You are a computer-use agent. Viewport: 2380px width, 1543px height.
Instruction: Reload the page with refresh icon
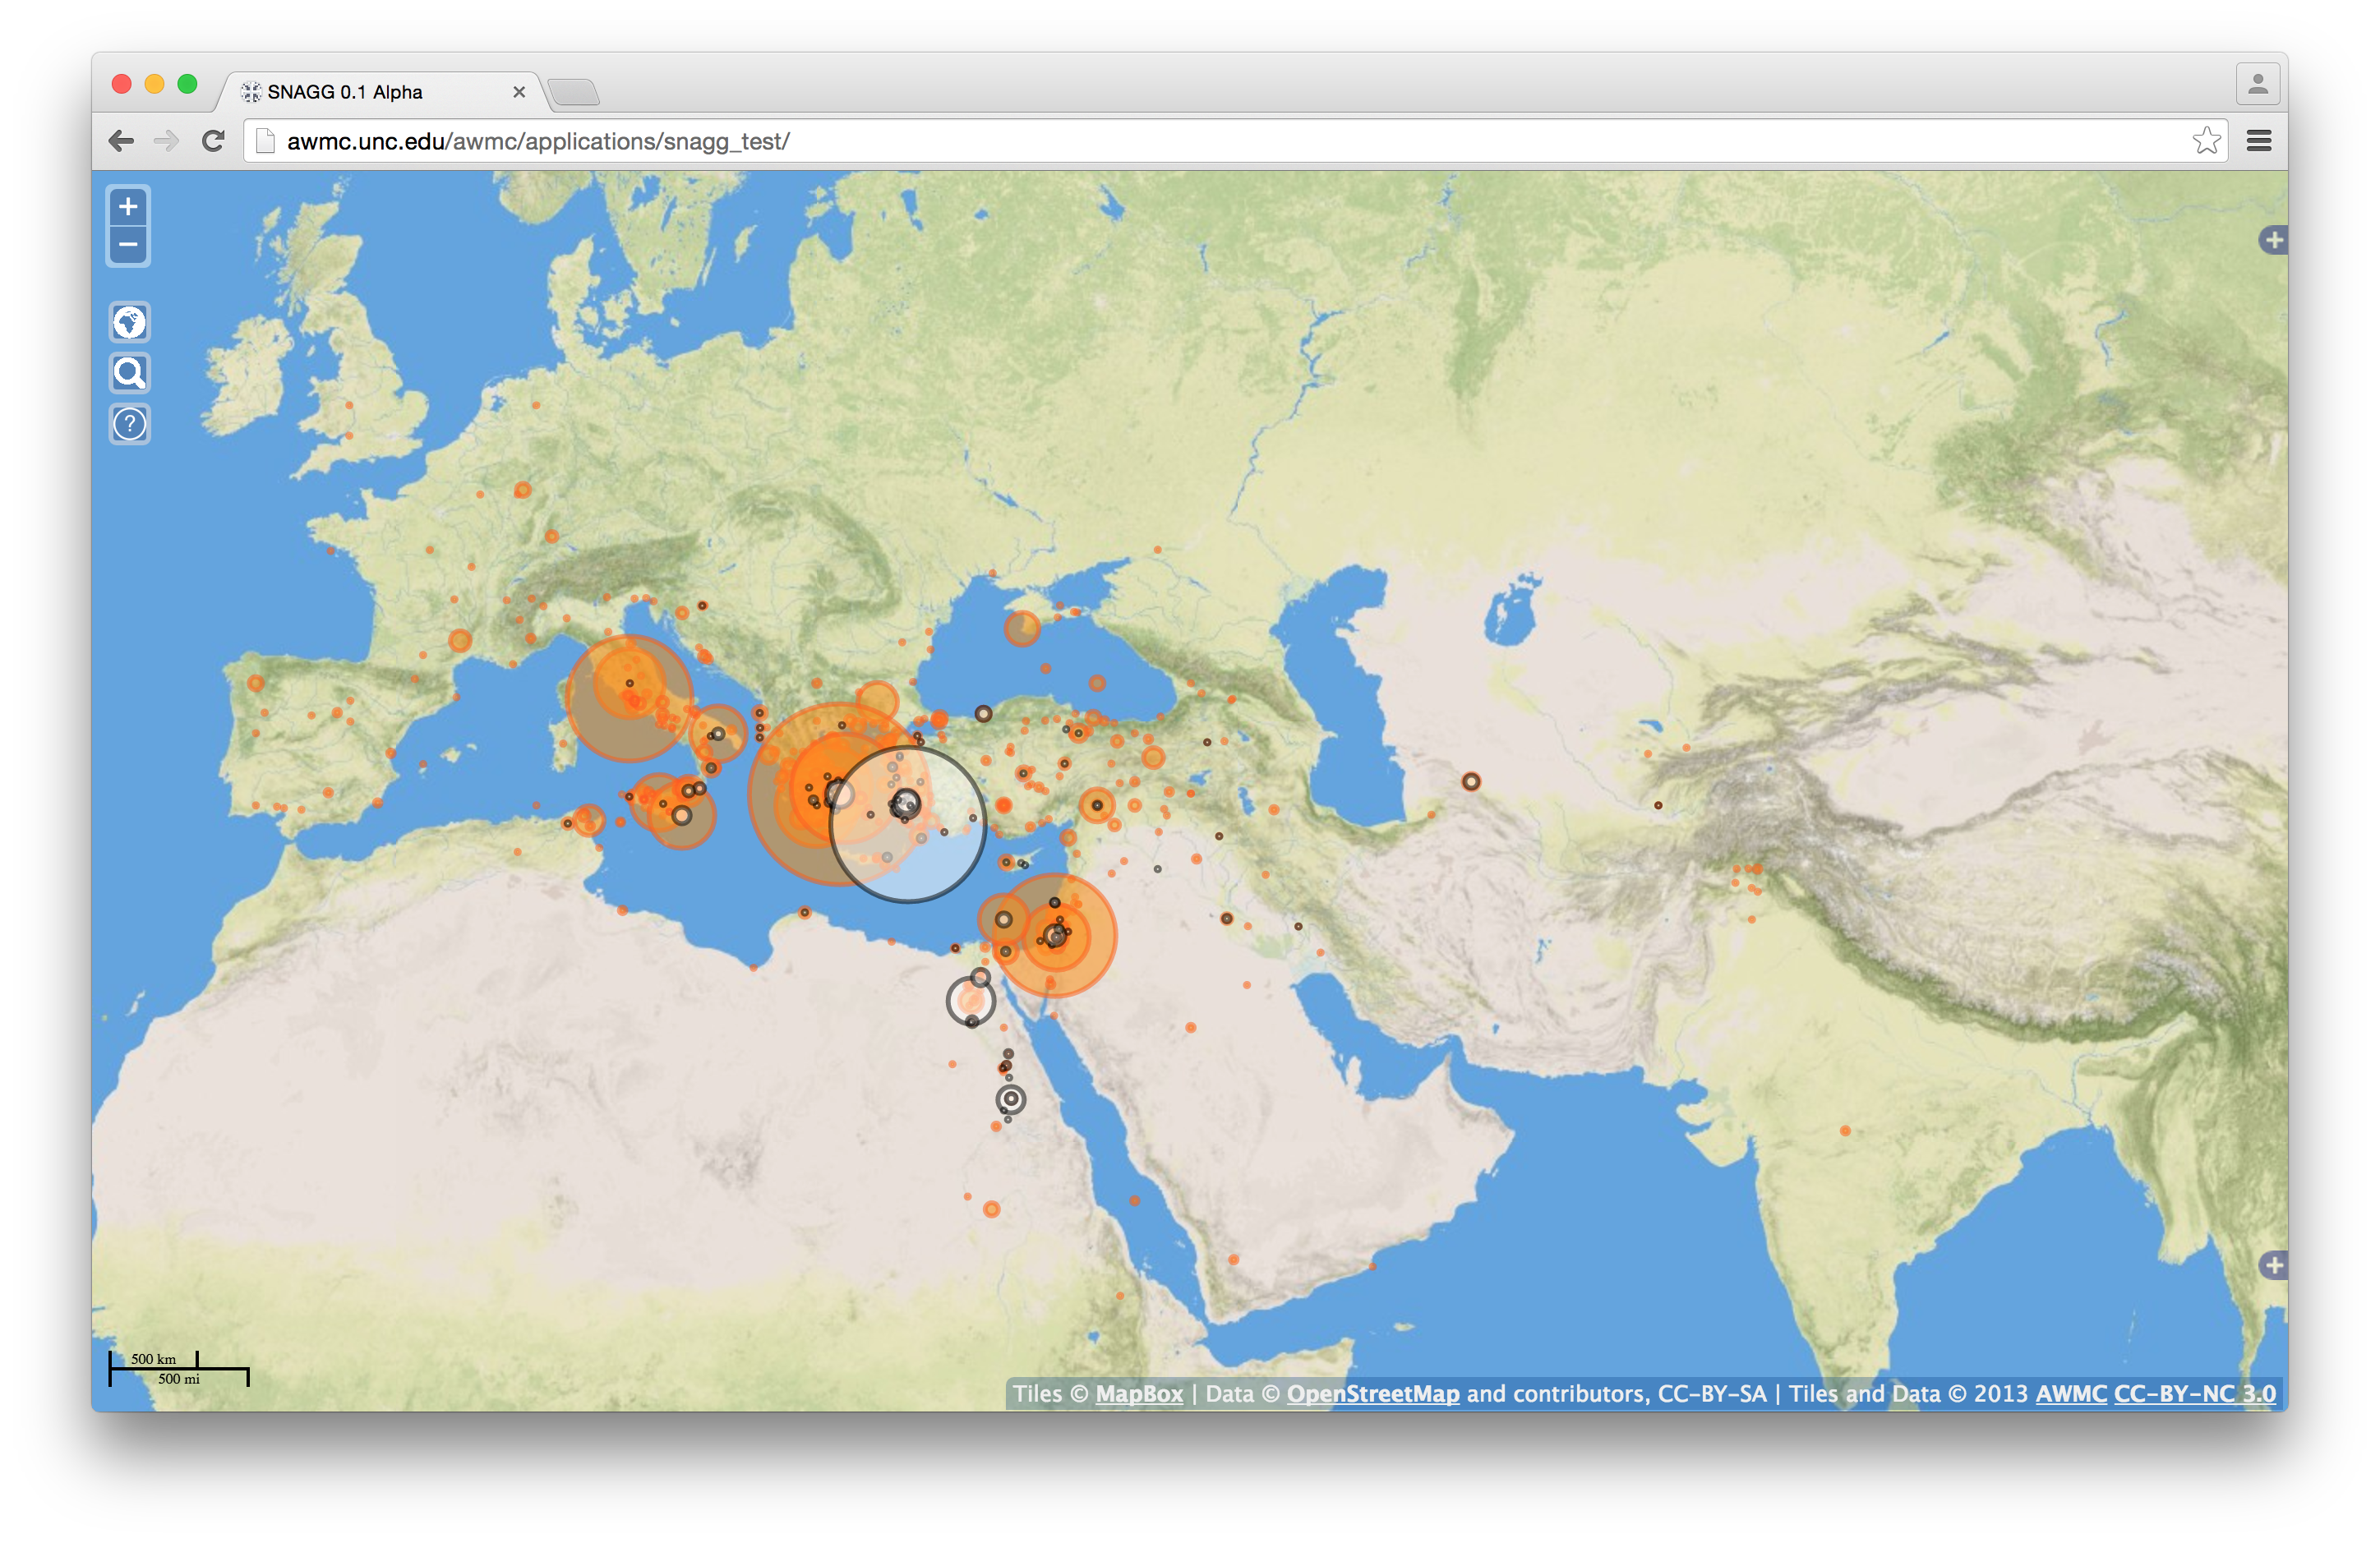[x=213, y=141]
